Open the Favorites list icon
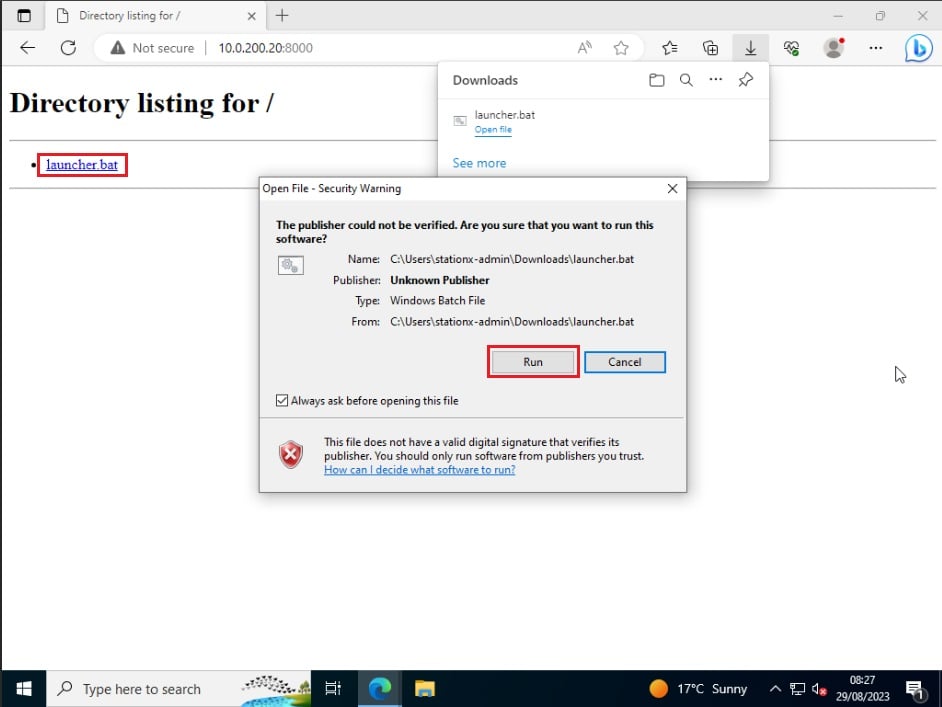 click(x=670, y=47)
